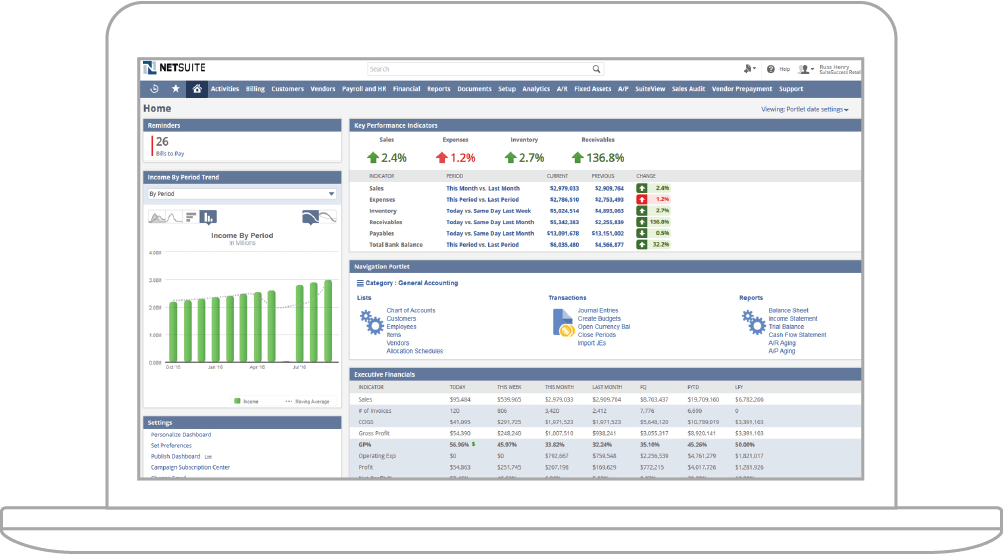Open the Fixed Assets menu
This screenshot has width=1004, height=554.
[592, 89]
